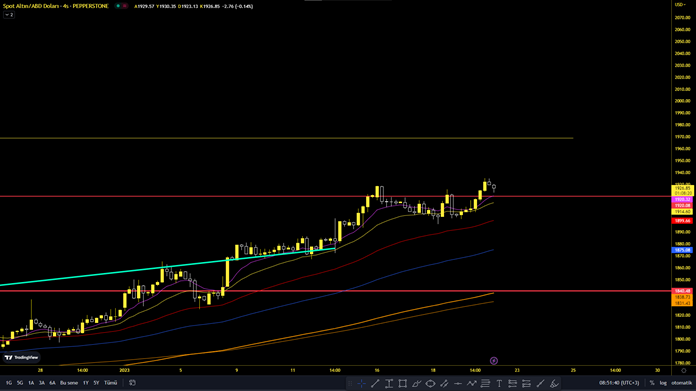Click the red 1899.66 moving average label
This screenshot has height=391, width=696.
pos(683,221)
